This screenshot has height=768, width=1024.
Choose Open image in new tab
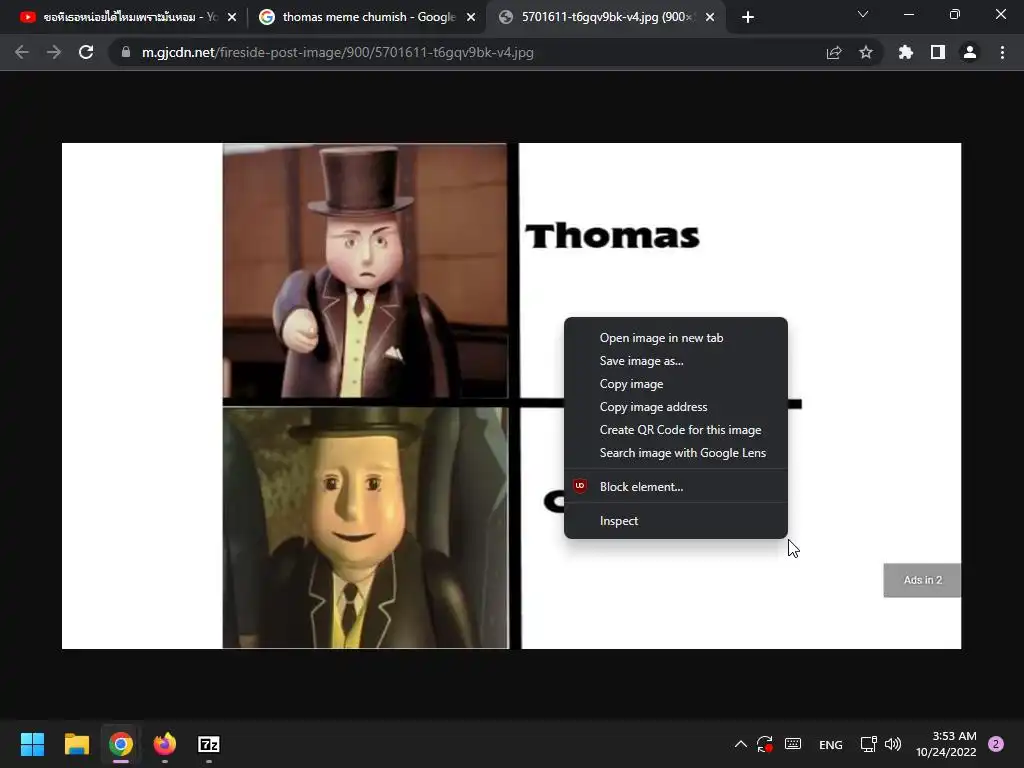click(x=676, y=338)
